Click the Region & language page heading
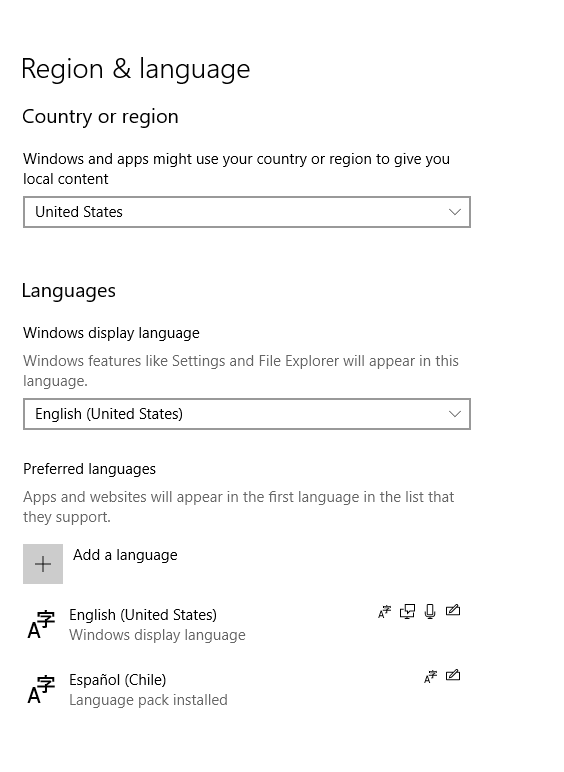This screenshot has width=564, height=772. [x=136, y=69]
